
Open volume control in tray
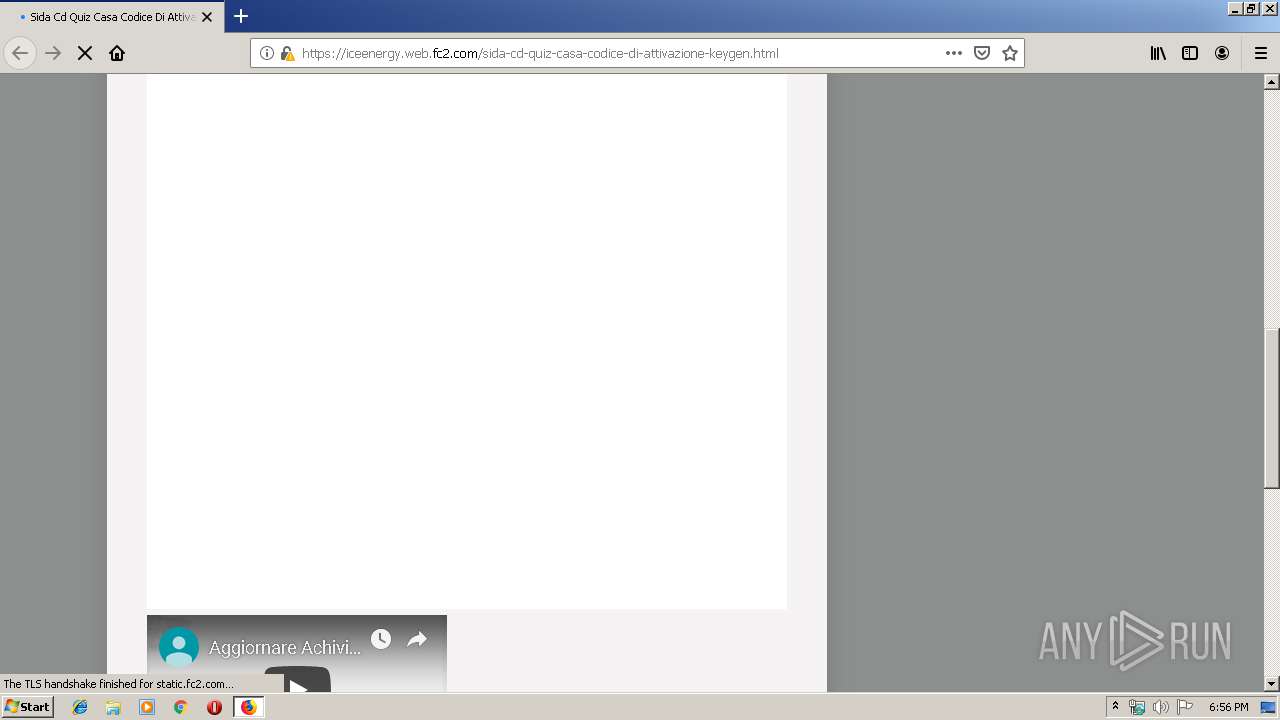click(1161, 707)
